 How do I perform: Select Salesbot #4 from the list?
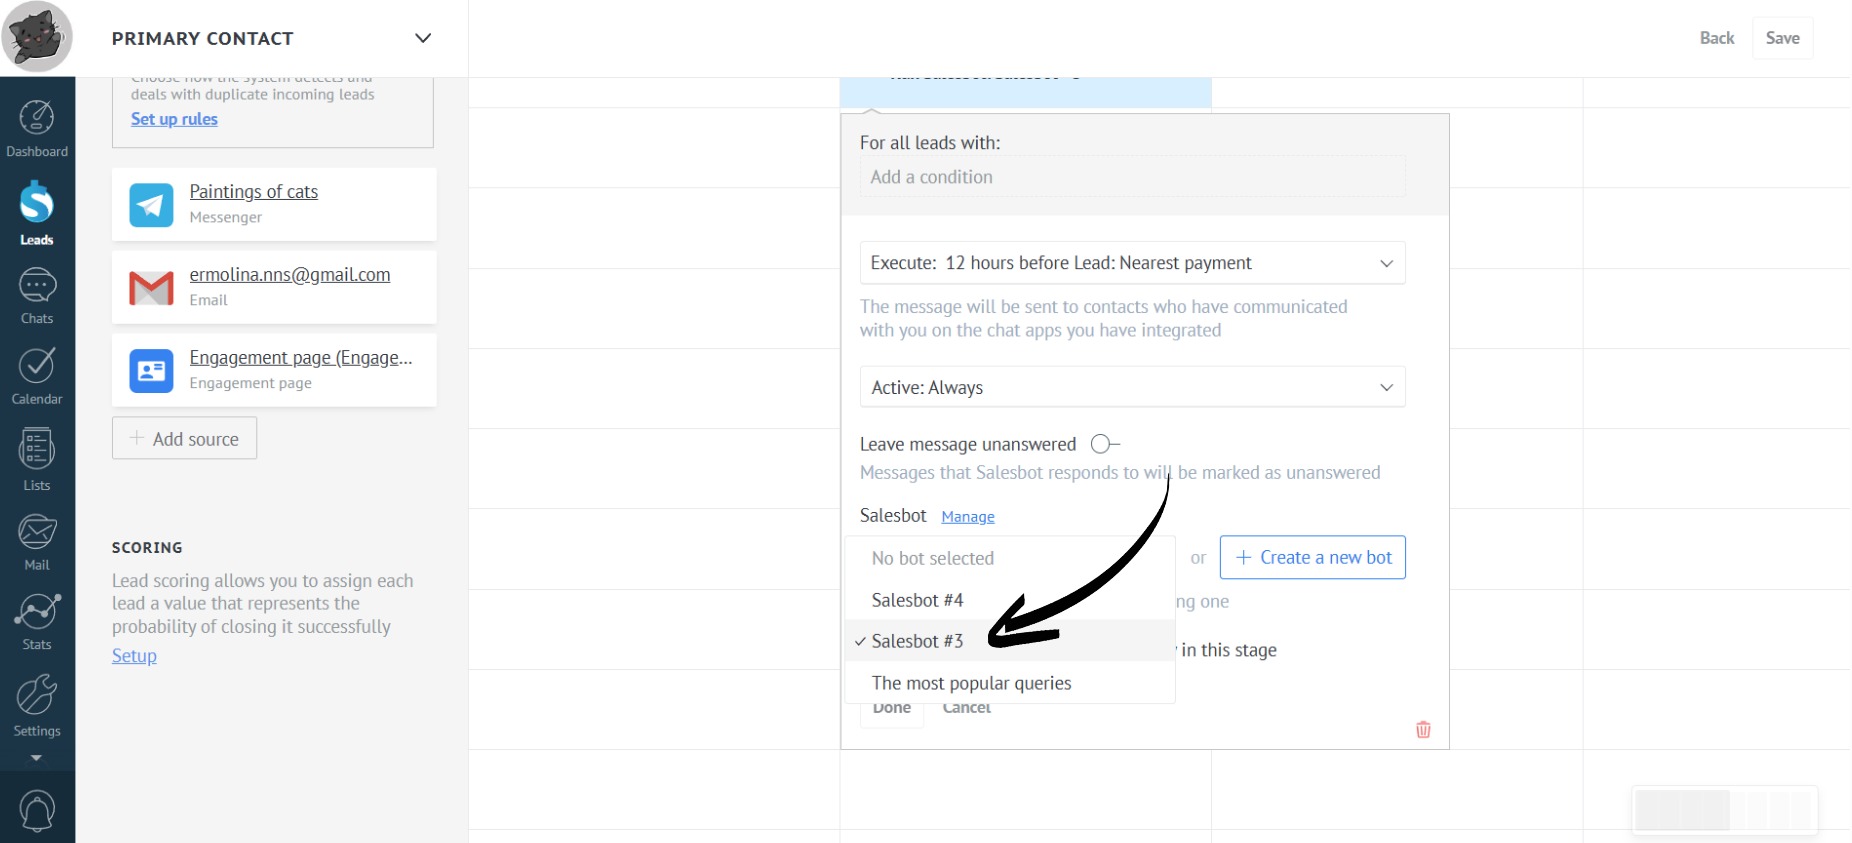tap(917, 600)
